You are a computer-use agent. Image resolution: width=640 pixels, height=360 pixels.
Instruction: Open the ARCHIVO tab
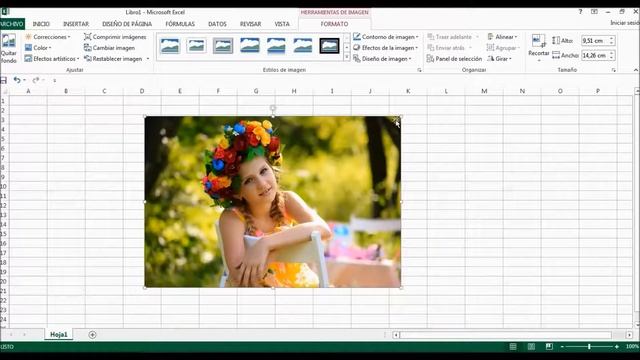click(x=12, y=24)
